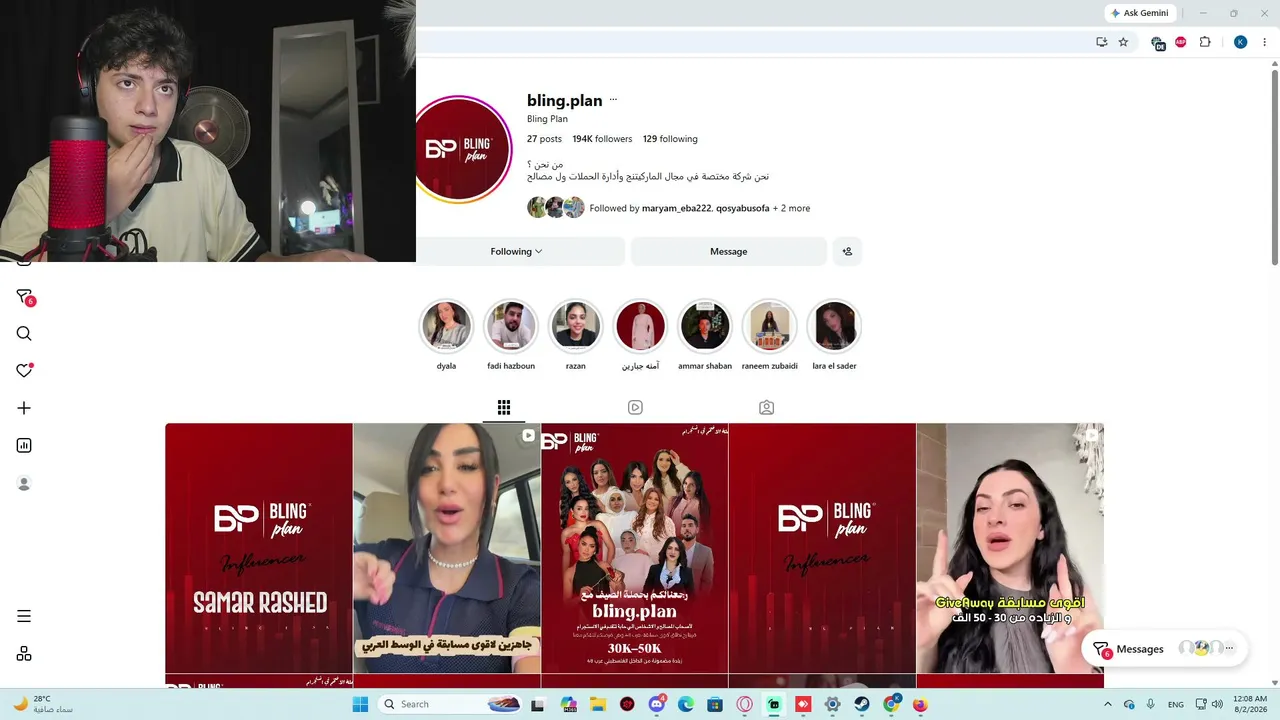Open Discord from the taskbar
The height and width of the screenshot is (720, 1280).
click(657, 704)
